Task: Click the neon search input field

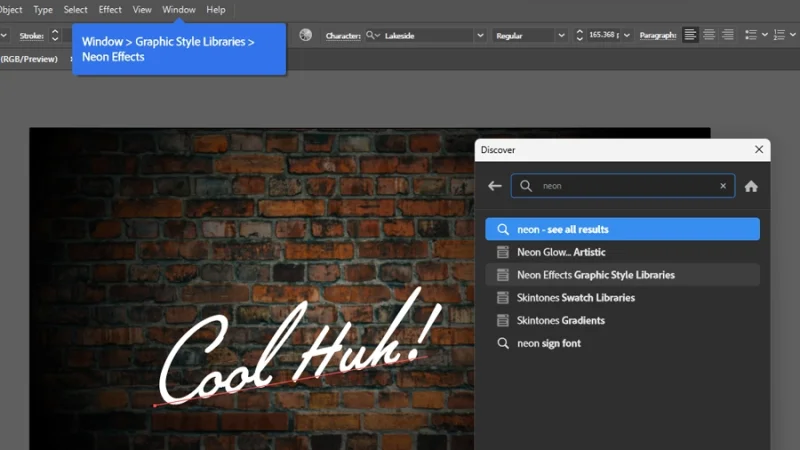Action: pyautogui.click(x=623, y=186)
